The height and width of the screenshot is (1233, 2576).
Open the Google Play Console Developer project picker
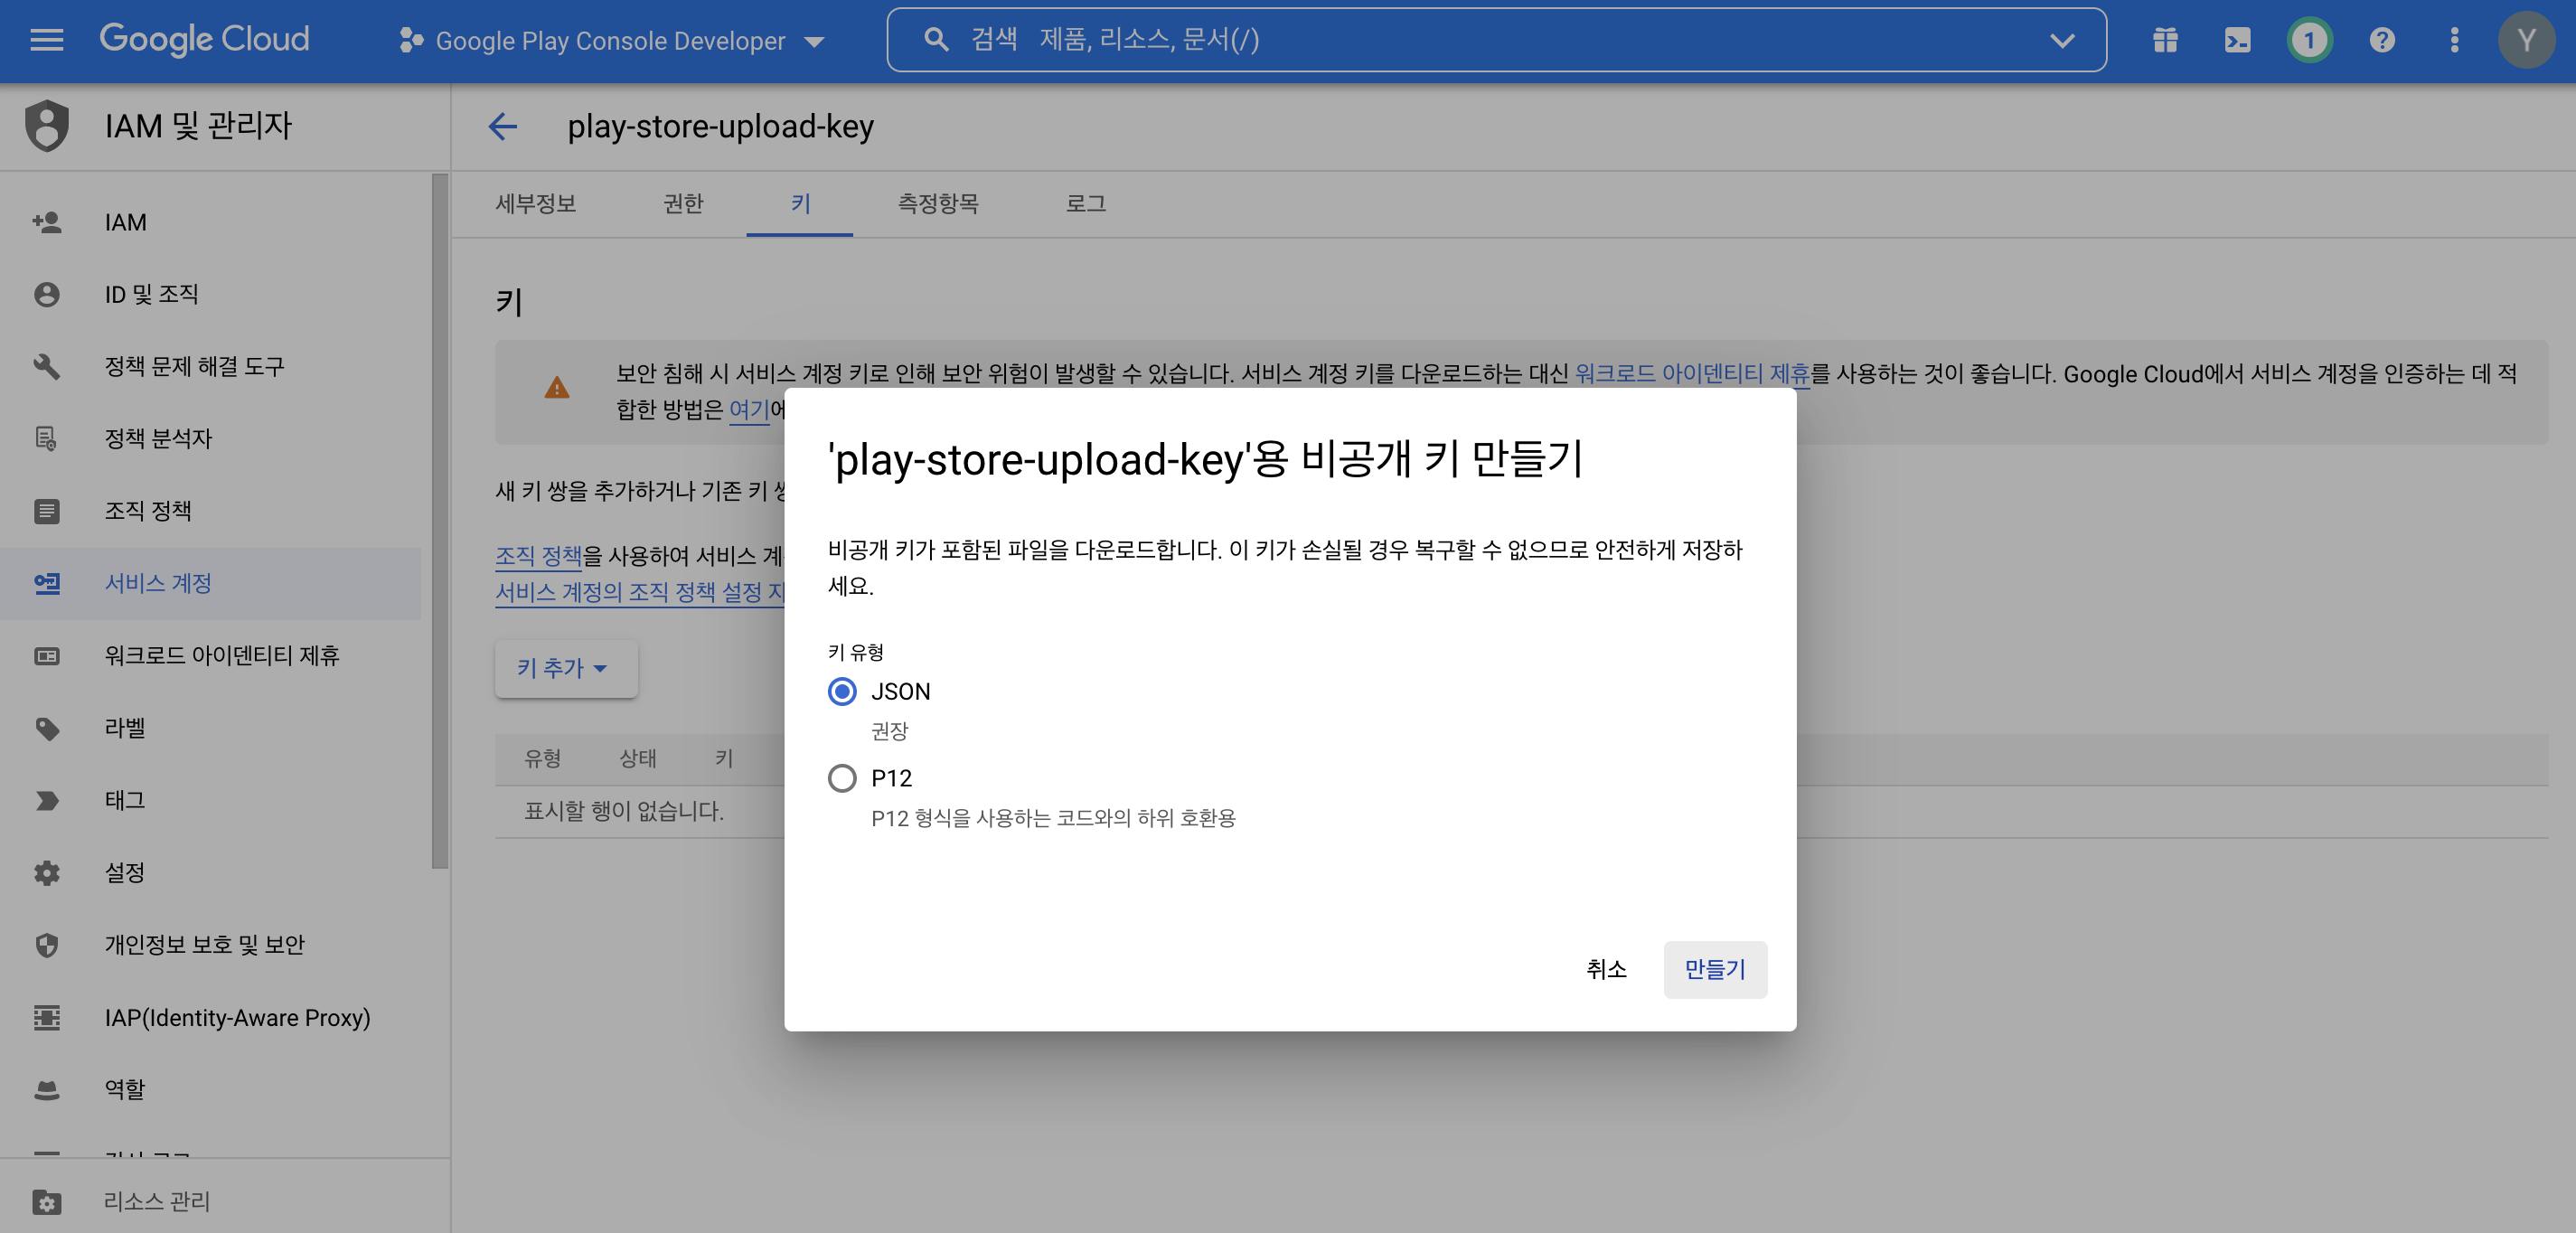click(611, 41)
